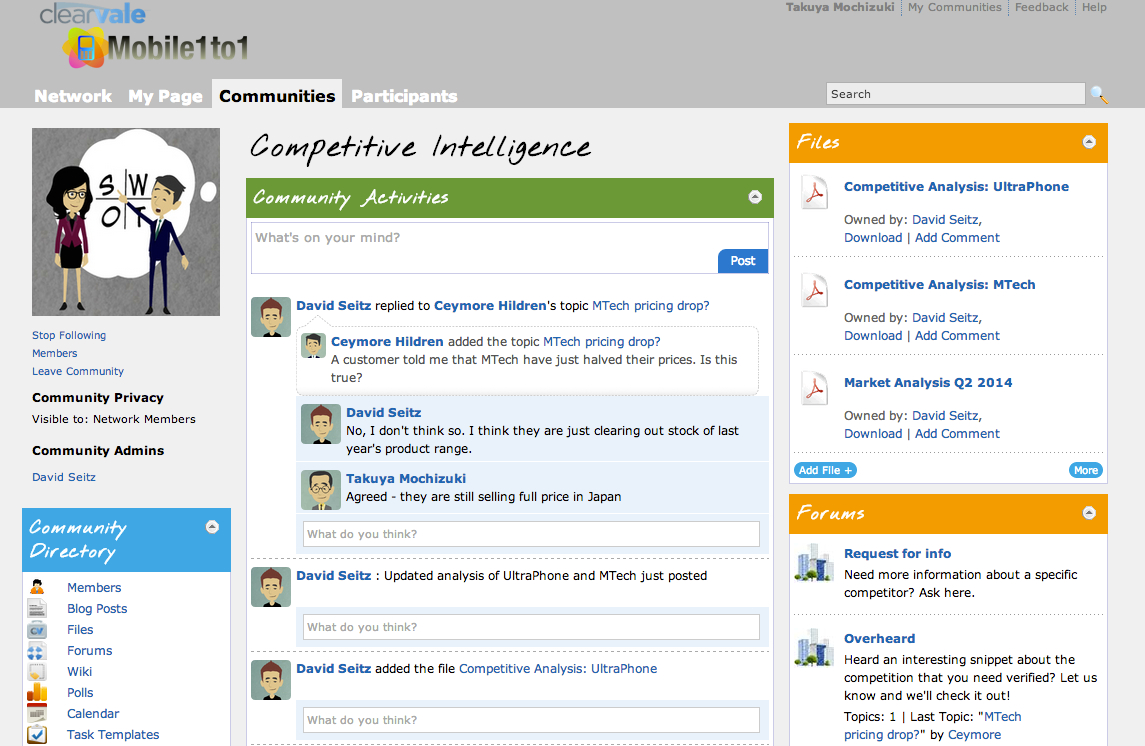
Task: Click the Wiki directory icon
Action: (x=37, y=672)
